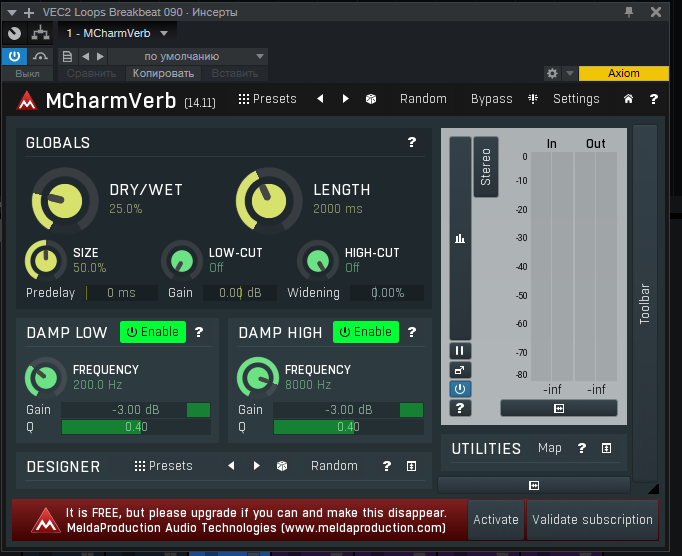Viewport: 682px width, 556px height.
Task: Show help for GLOBALS section
Action: (x=411, y=142)
